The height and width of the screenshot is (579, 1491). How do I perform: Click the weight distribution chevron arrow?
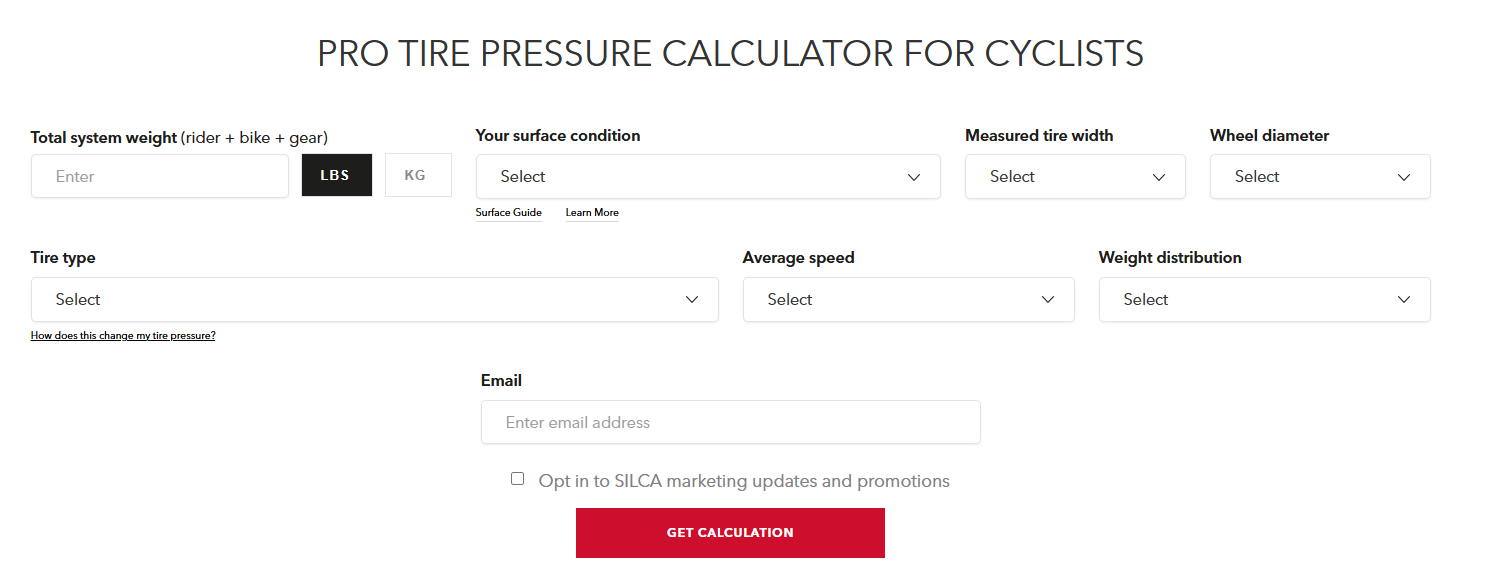[x=1404, y=300]
